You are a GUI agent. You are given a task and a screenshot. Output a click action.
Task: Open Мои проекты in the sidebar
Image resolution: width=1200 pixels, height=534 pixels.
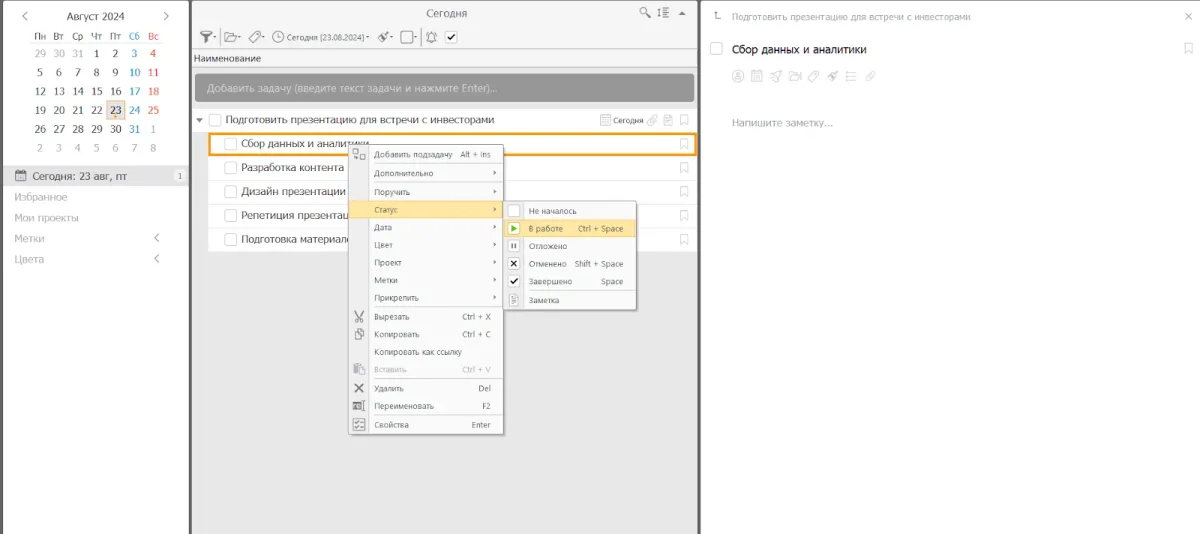[46, 218]
